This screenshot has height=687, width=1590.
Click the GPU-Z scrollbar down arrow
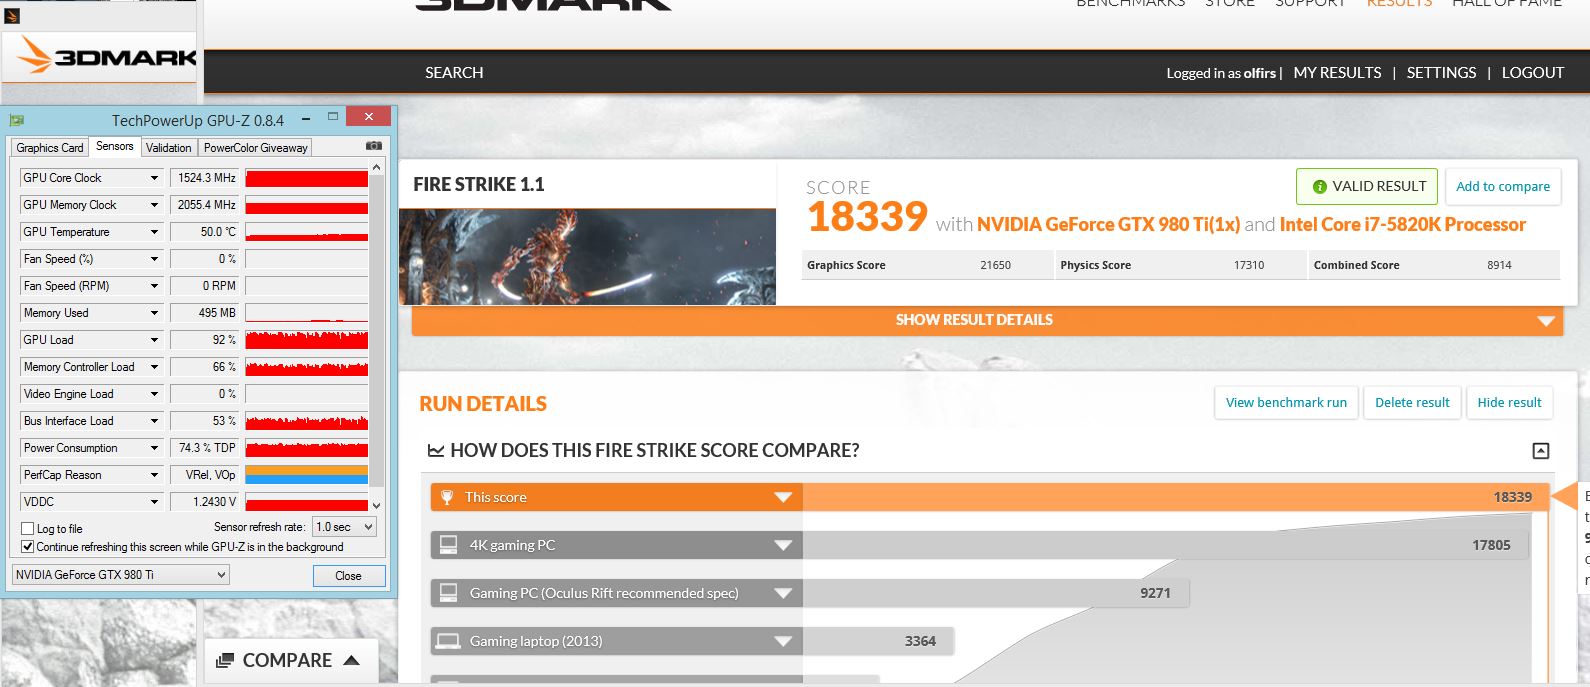click(376, 506)
